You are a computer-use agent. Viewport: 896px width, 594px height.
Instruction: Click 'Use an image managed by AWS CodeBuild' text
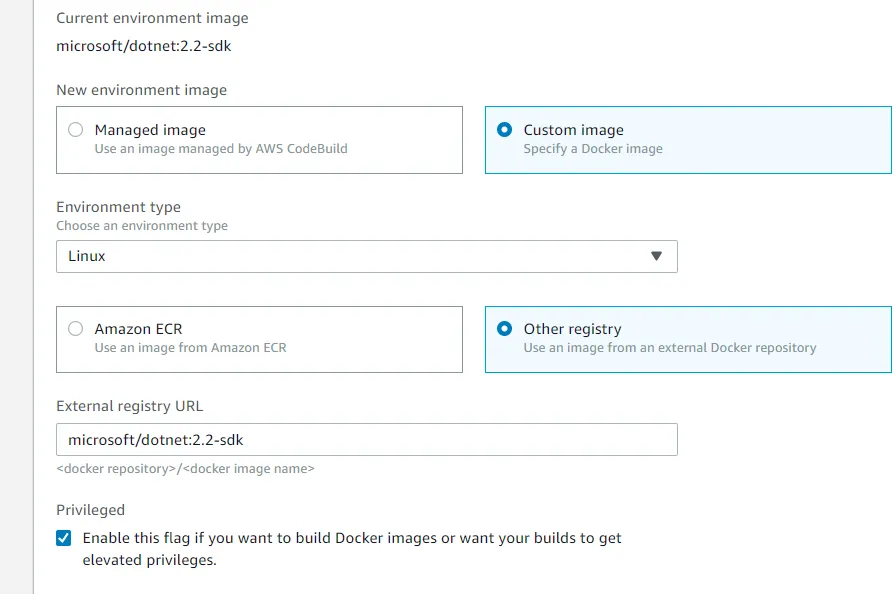pyautogui.click(x=221, y=149)
